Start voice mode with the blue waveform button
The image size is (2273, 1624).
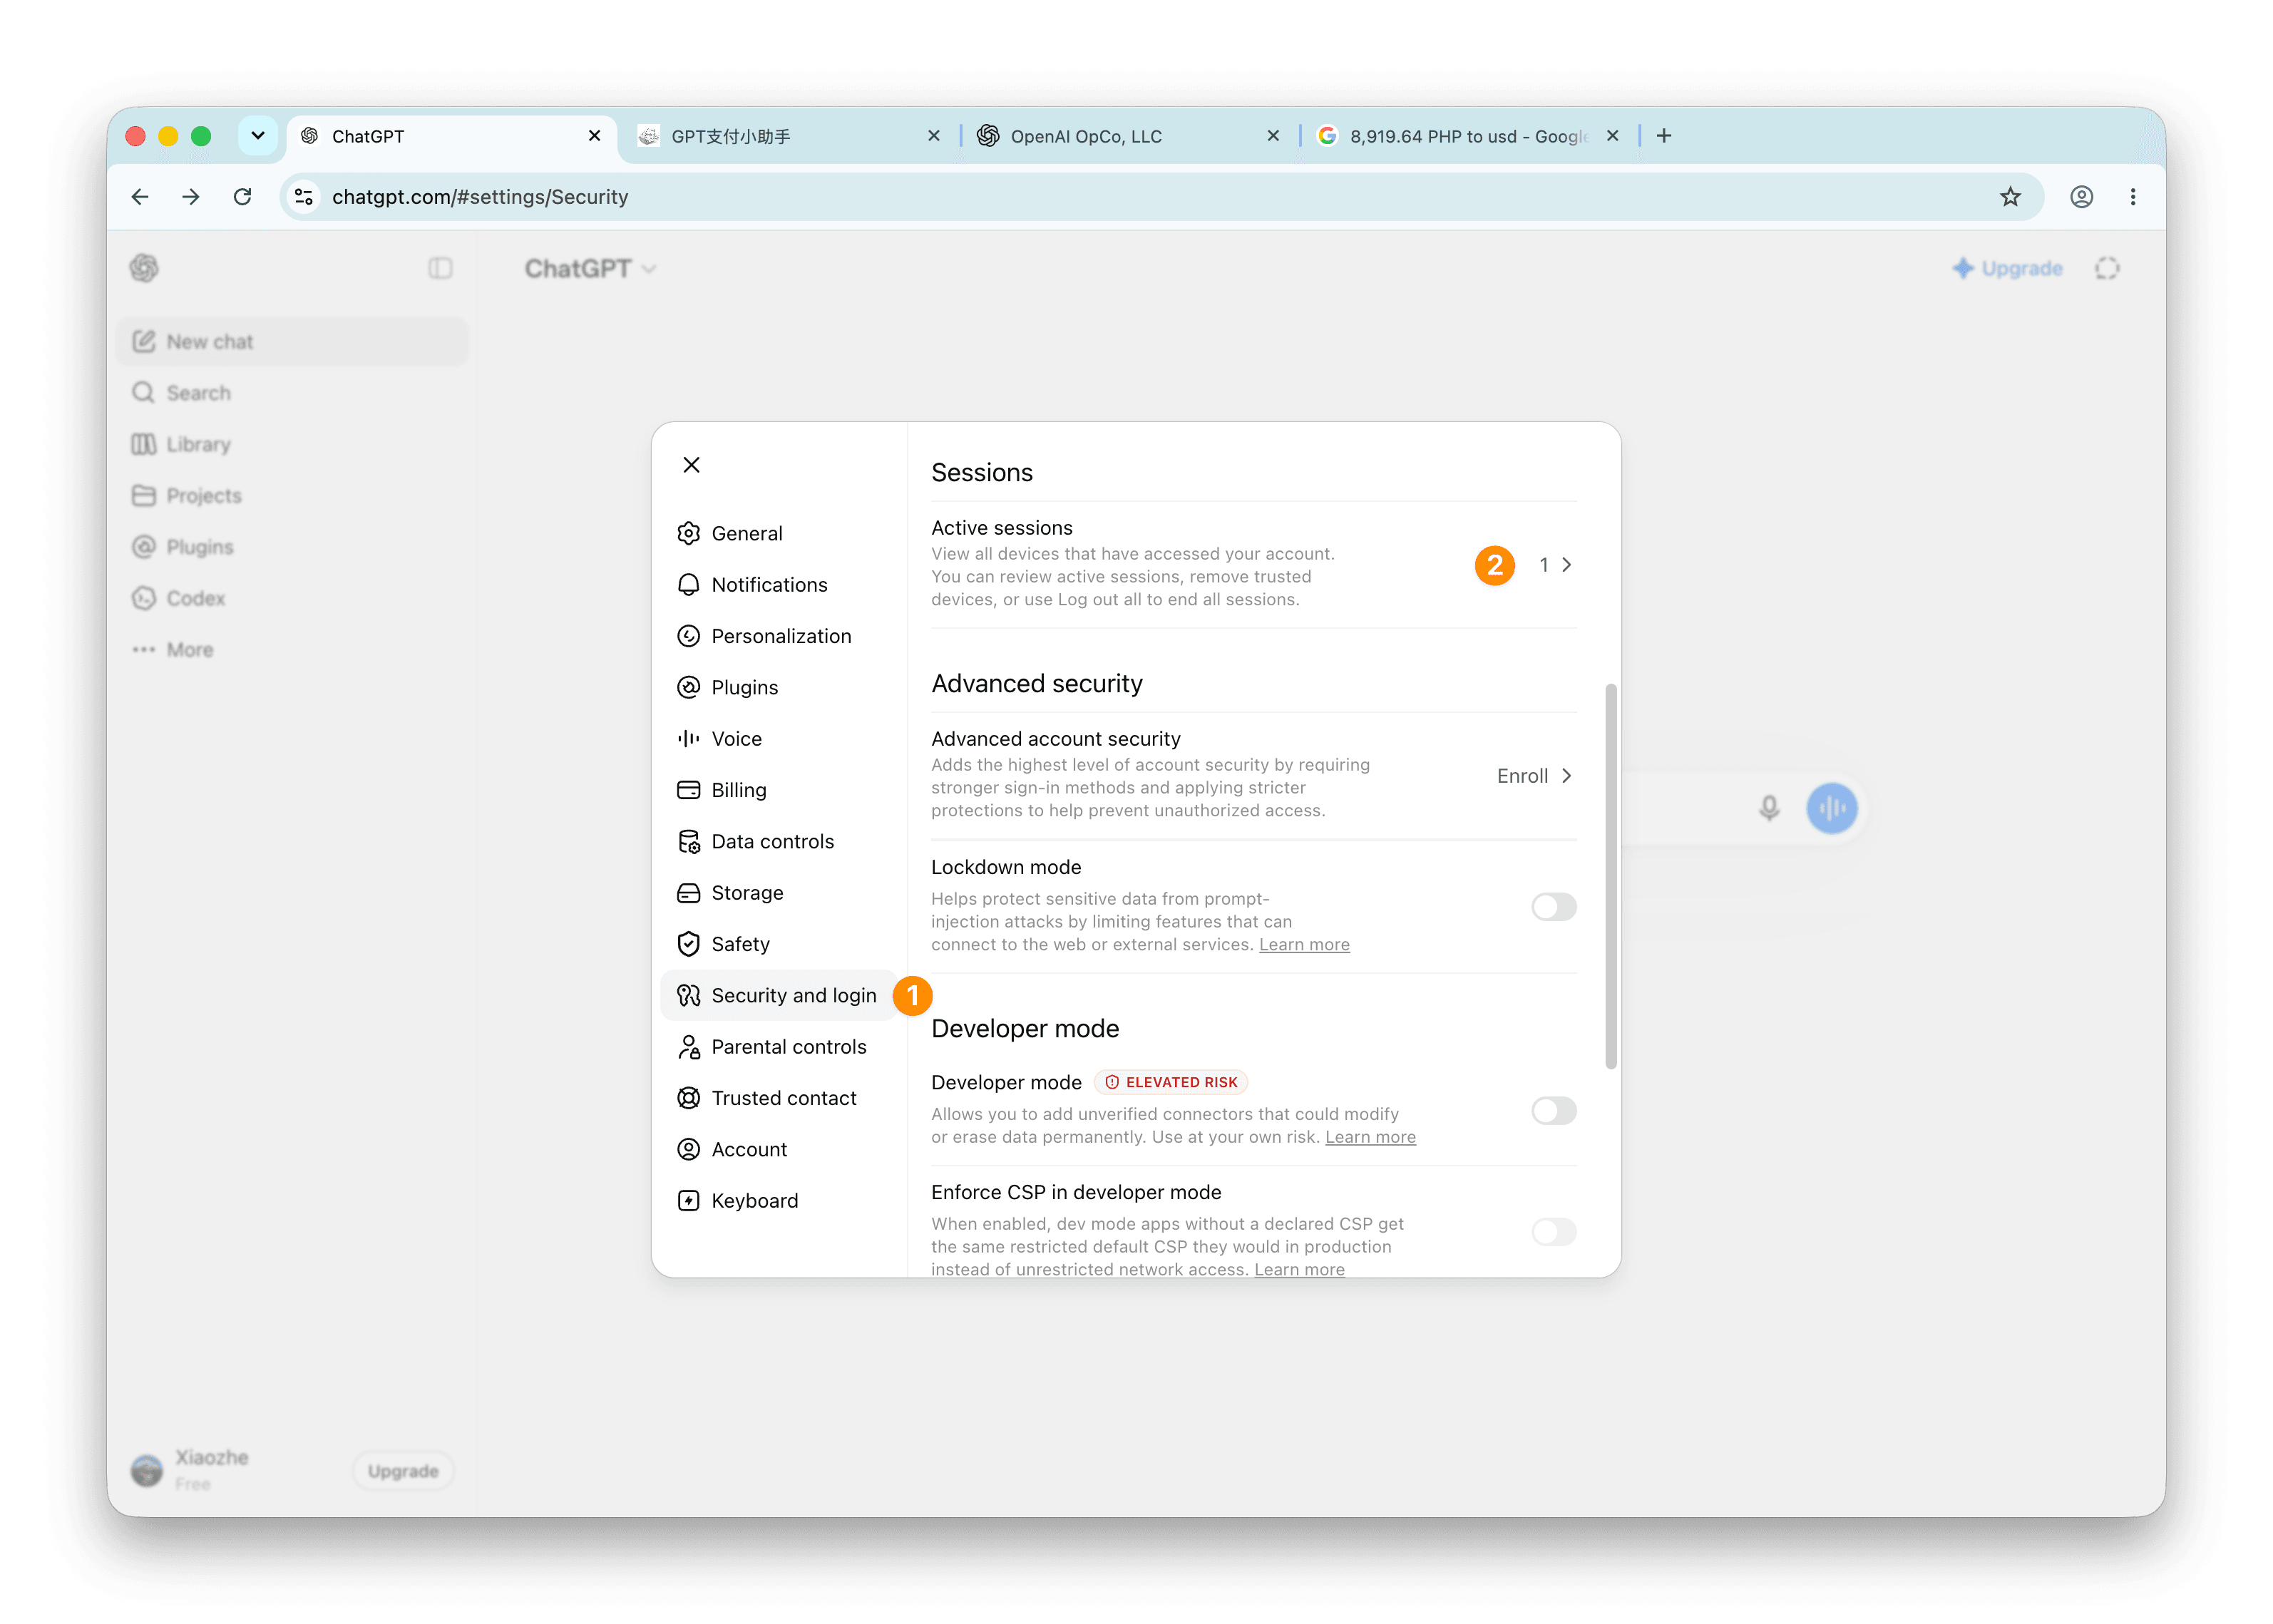tap(1831, 808)
